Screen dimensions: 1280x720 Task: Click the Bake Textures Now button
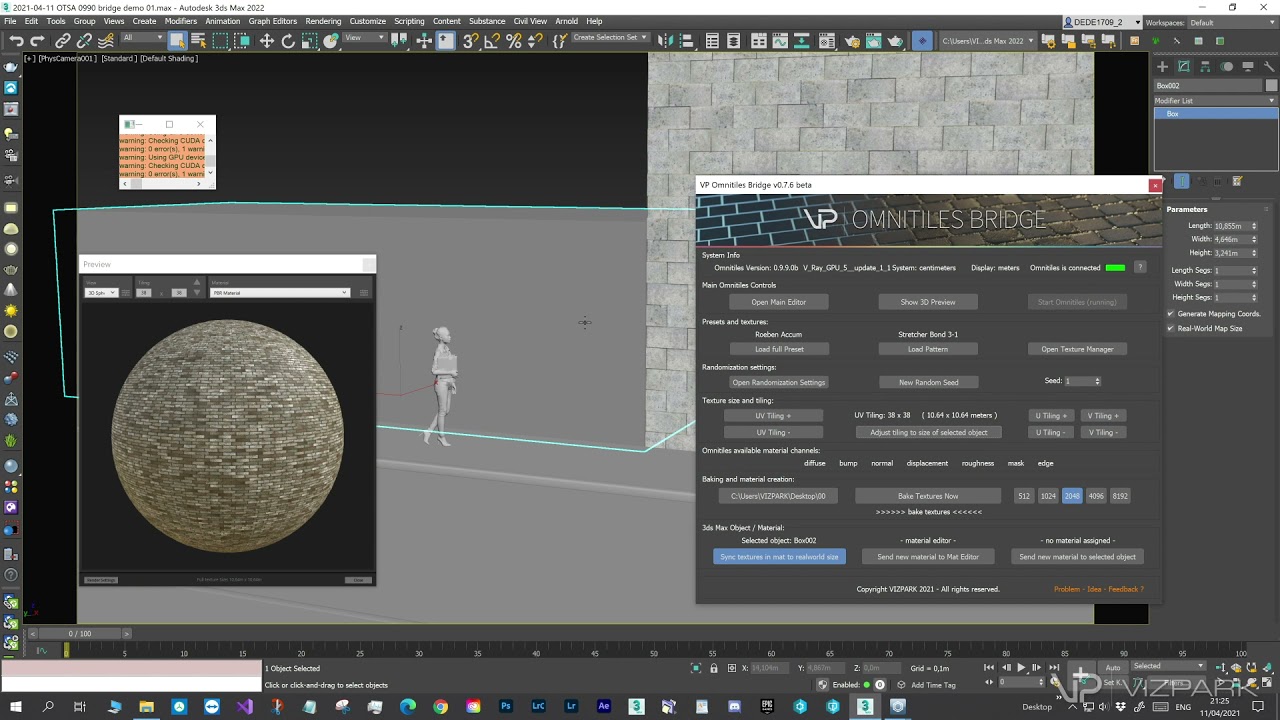coord(928,496)
